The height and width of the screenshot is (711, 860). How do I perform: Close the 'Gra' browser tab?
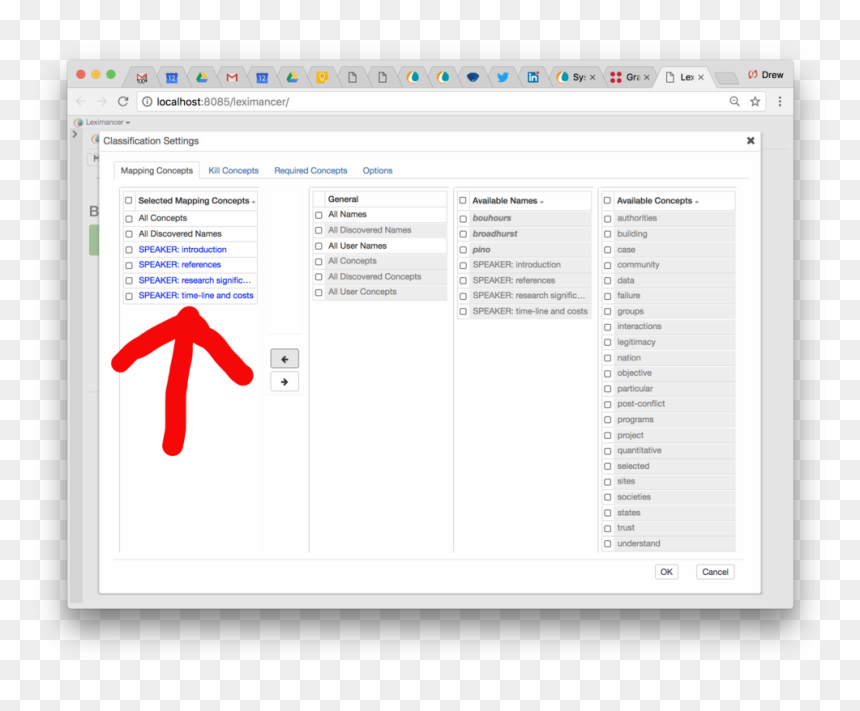point(647,77)
